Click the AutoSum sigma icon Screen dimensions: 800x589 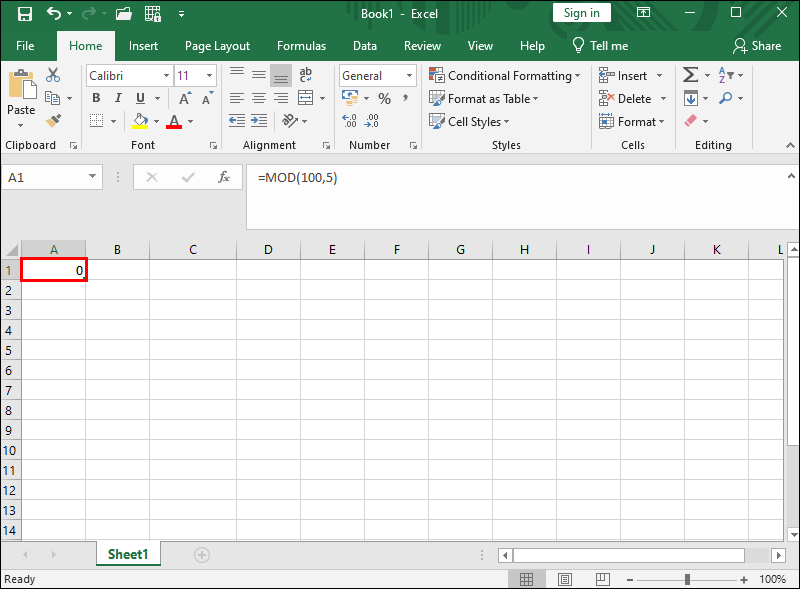(690, 75)
